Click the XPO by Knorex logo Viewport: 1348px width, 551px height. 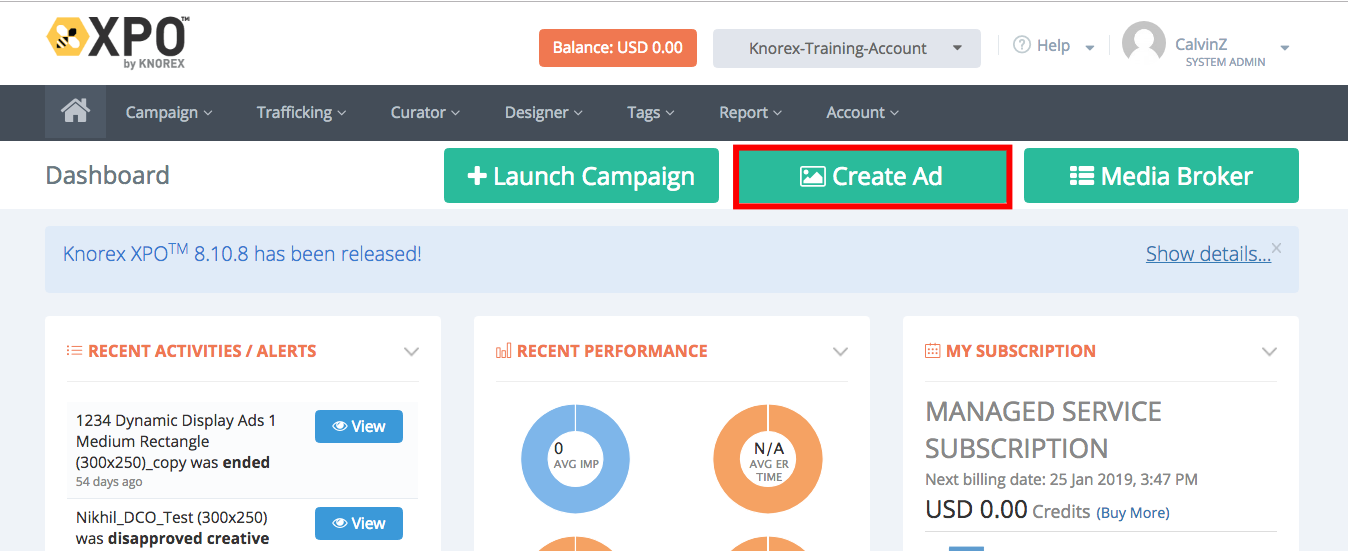[116, 43]
